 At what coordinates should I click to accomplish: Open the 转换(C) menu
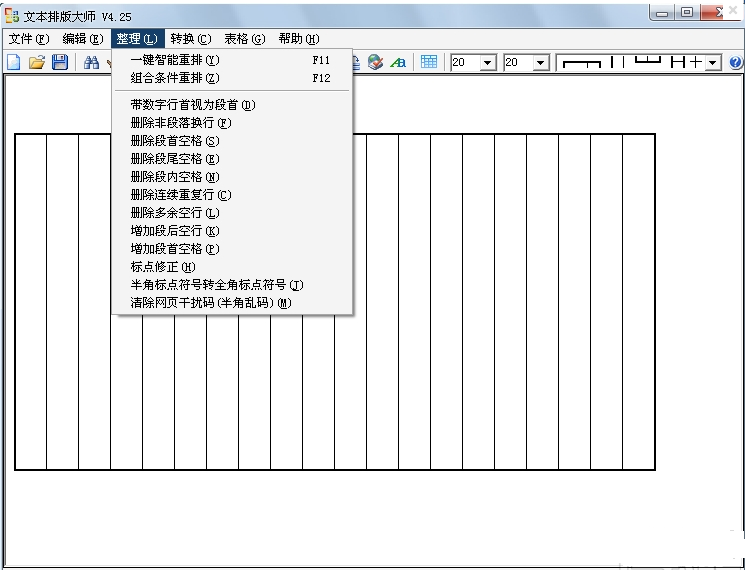coord(191,38)
